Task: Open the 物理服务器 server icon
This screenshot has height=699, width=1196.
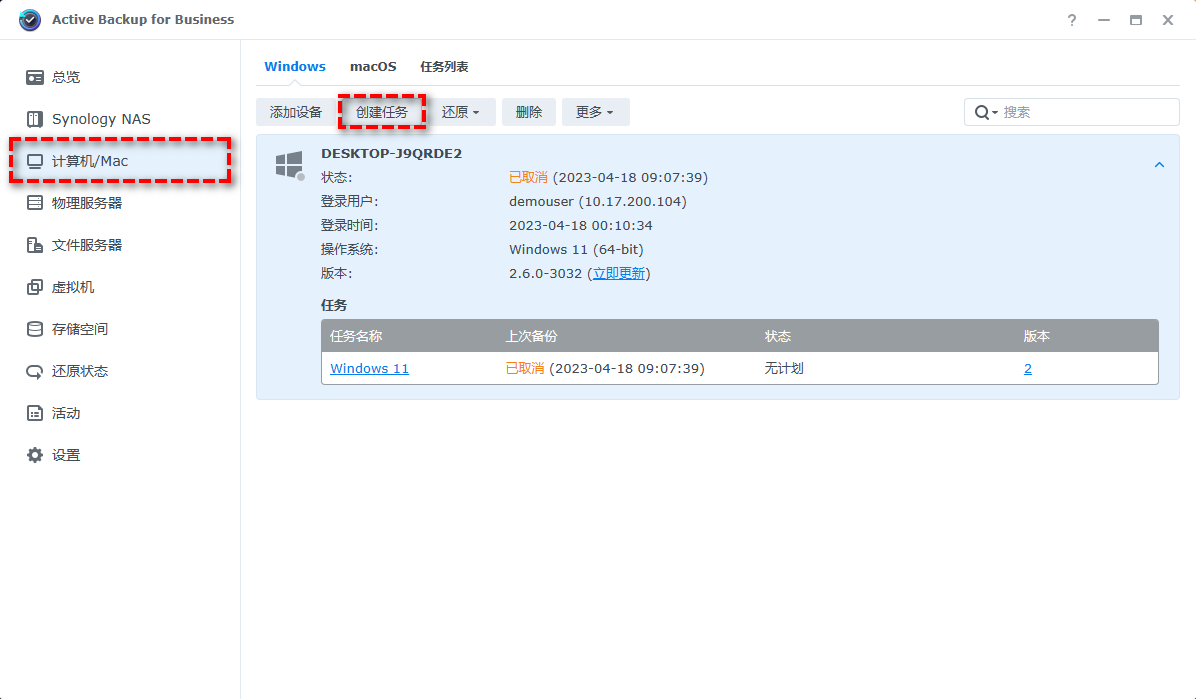Action: [x=35, y=203]
